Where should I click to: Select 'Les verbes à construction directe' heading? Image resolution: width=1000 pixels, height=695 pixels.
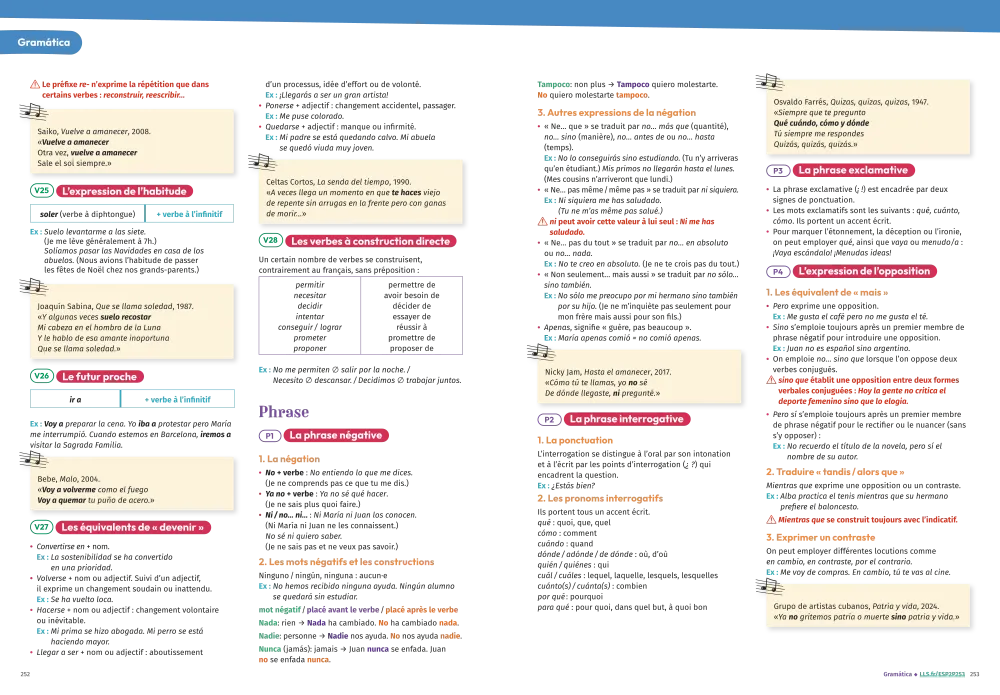coord(369,241)
